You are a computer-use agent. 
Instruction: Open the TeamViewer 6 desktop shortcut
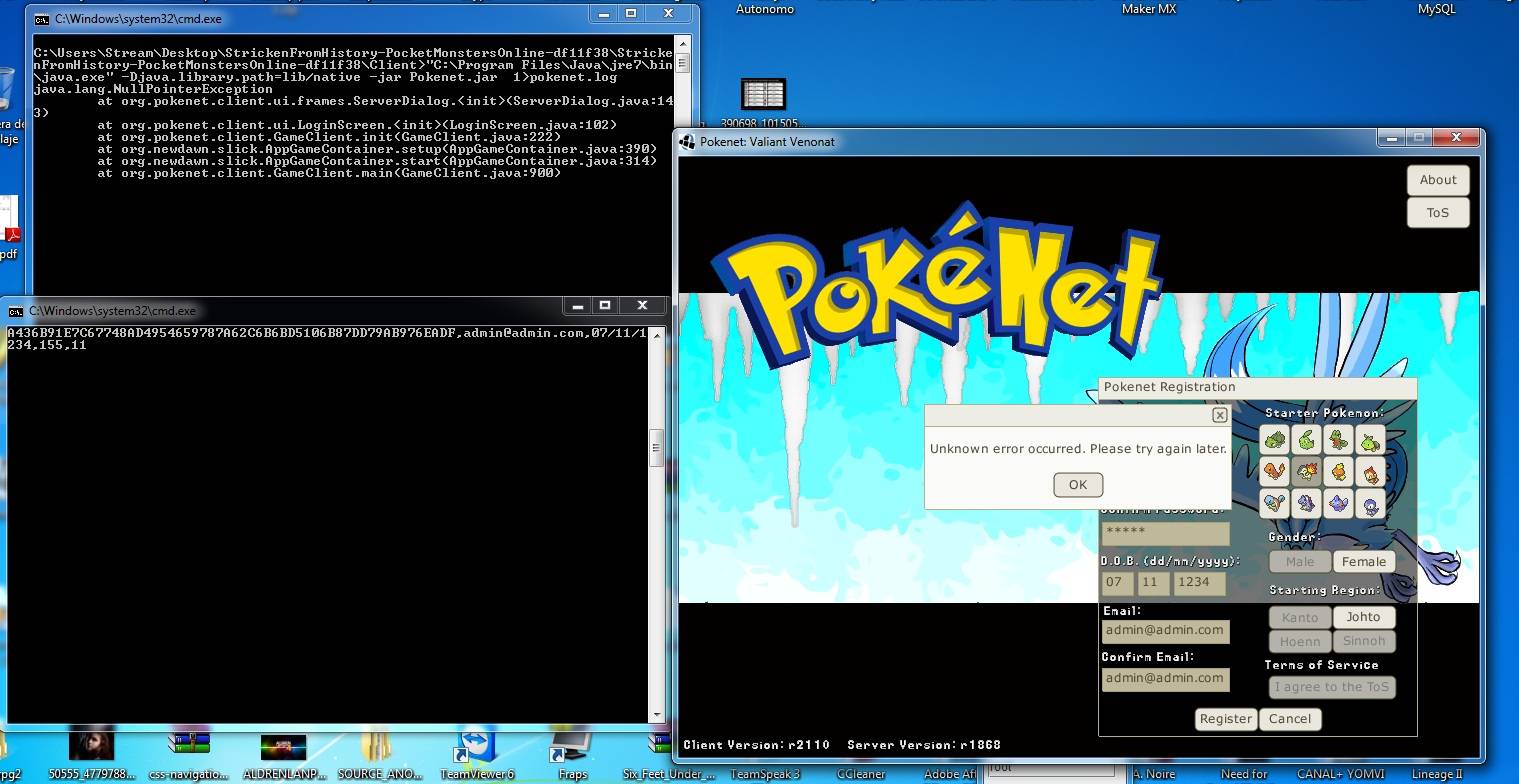pos(478,755)
